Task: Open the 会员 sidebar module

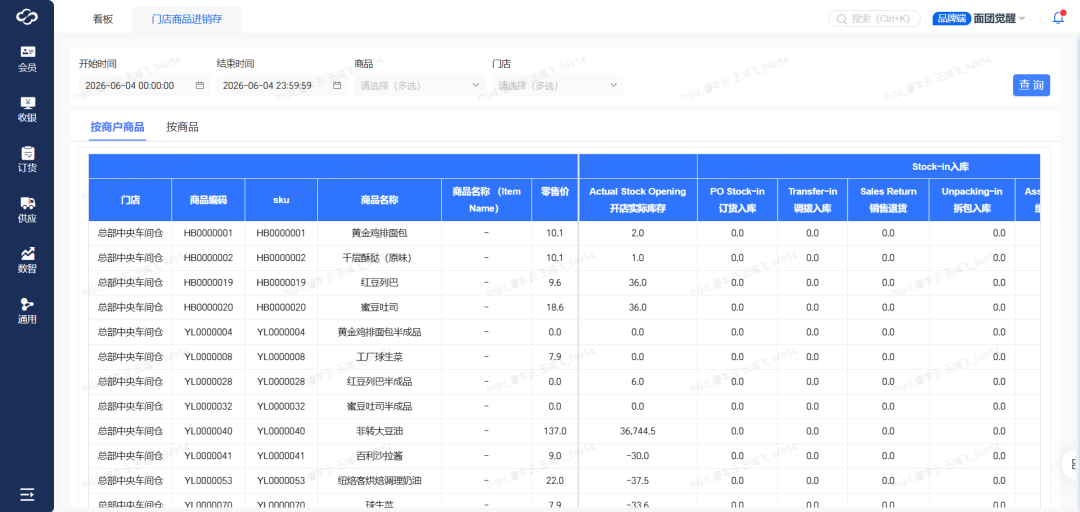Action: pyautogui.click(x=27, y=59)
